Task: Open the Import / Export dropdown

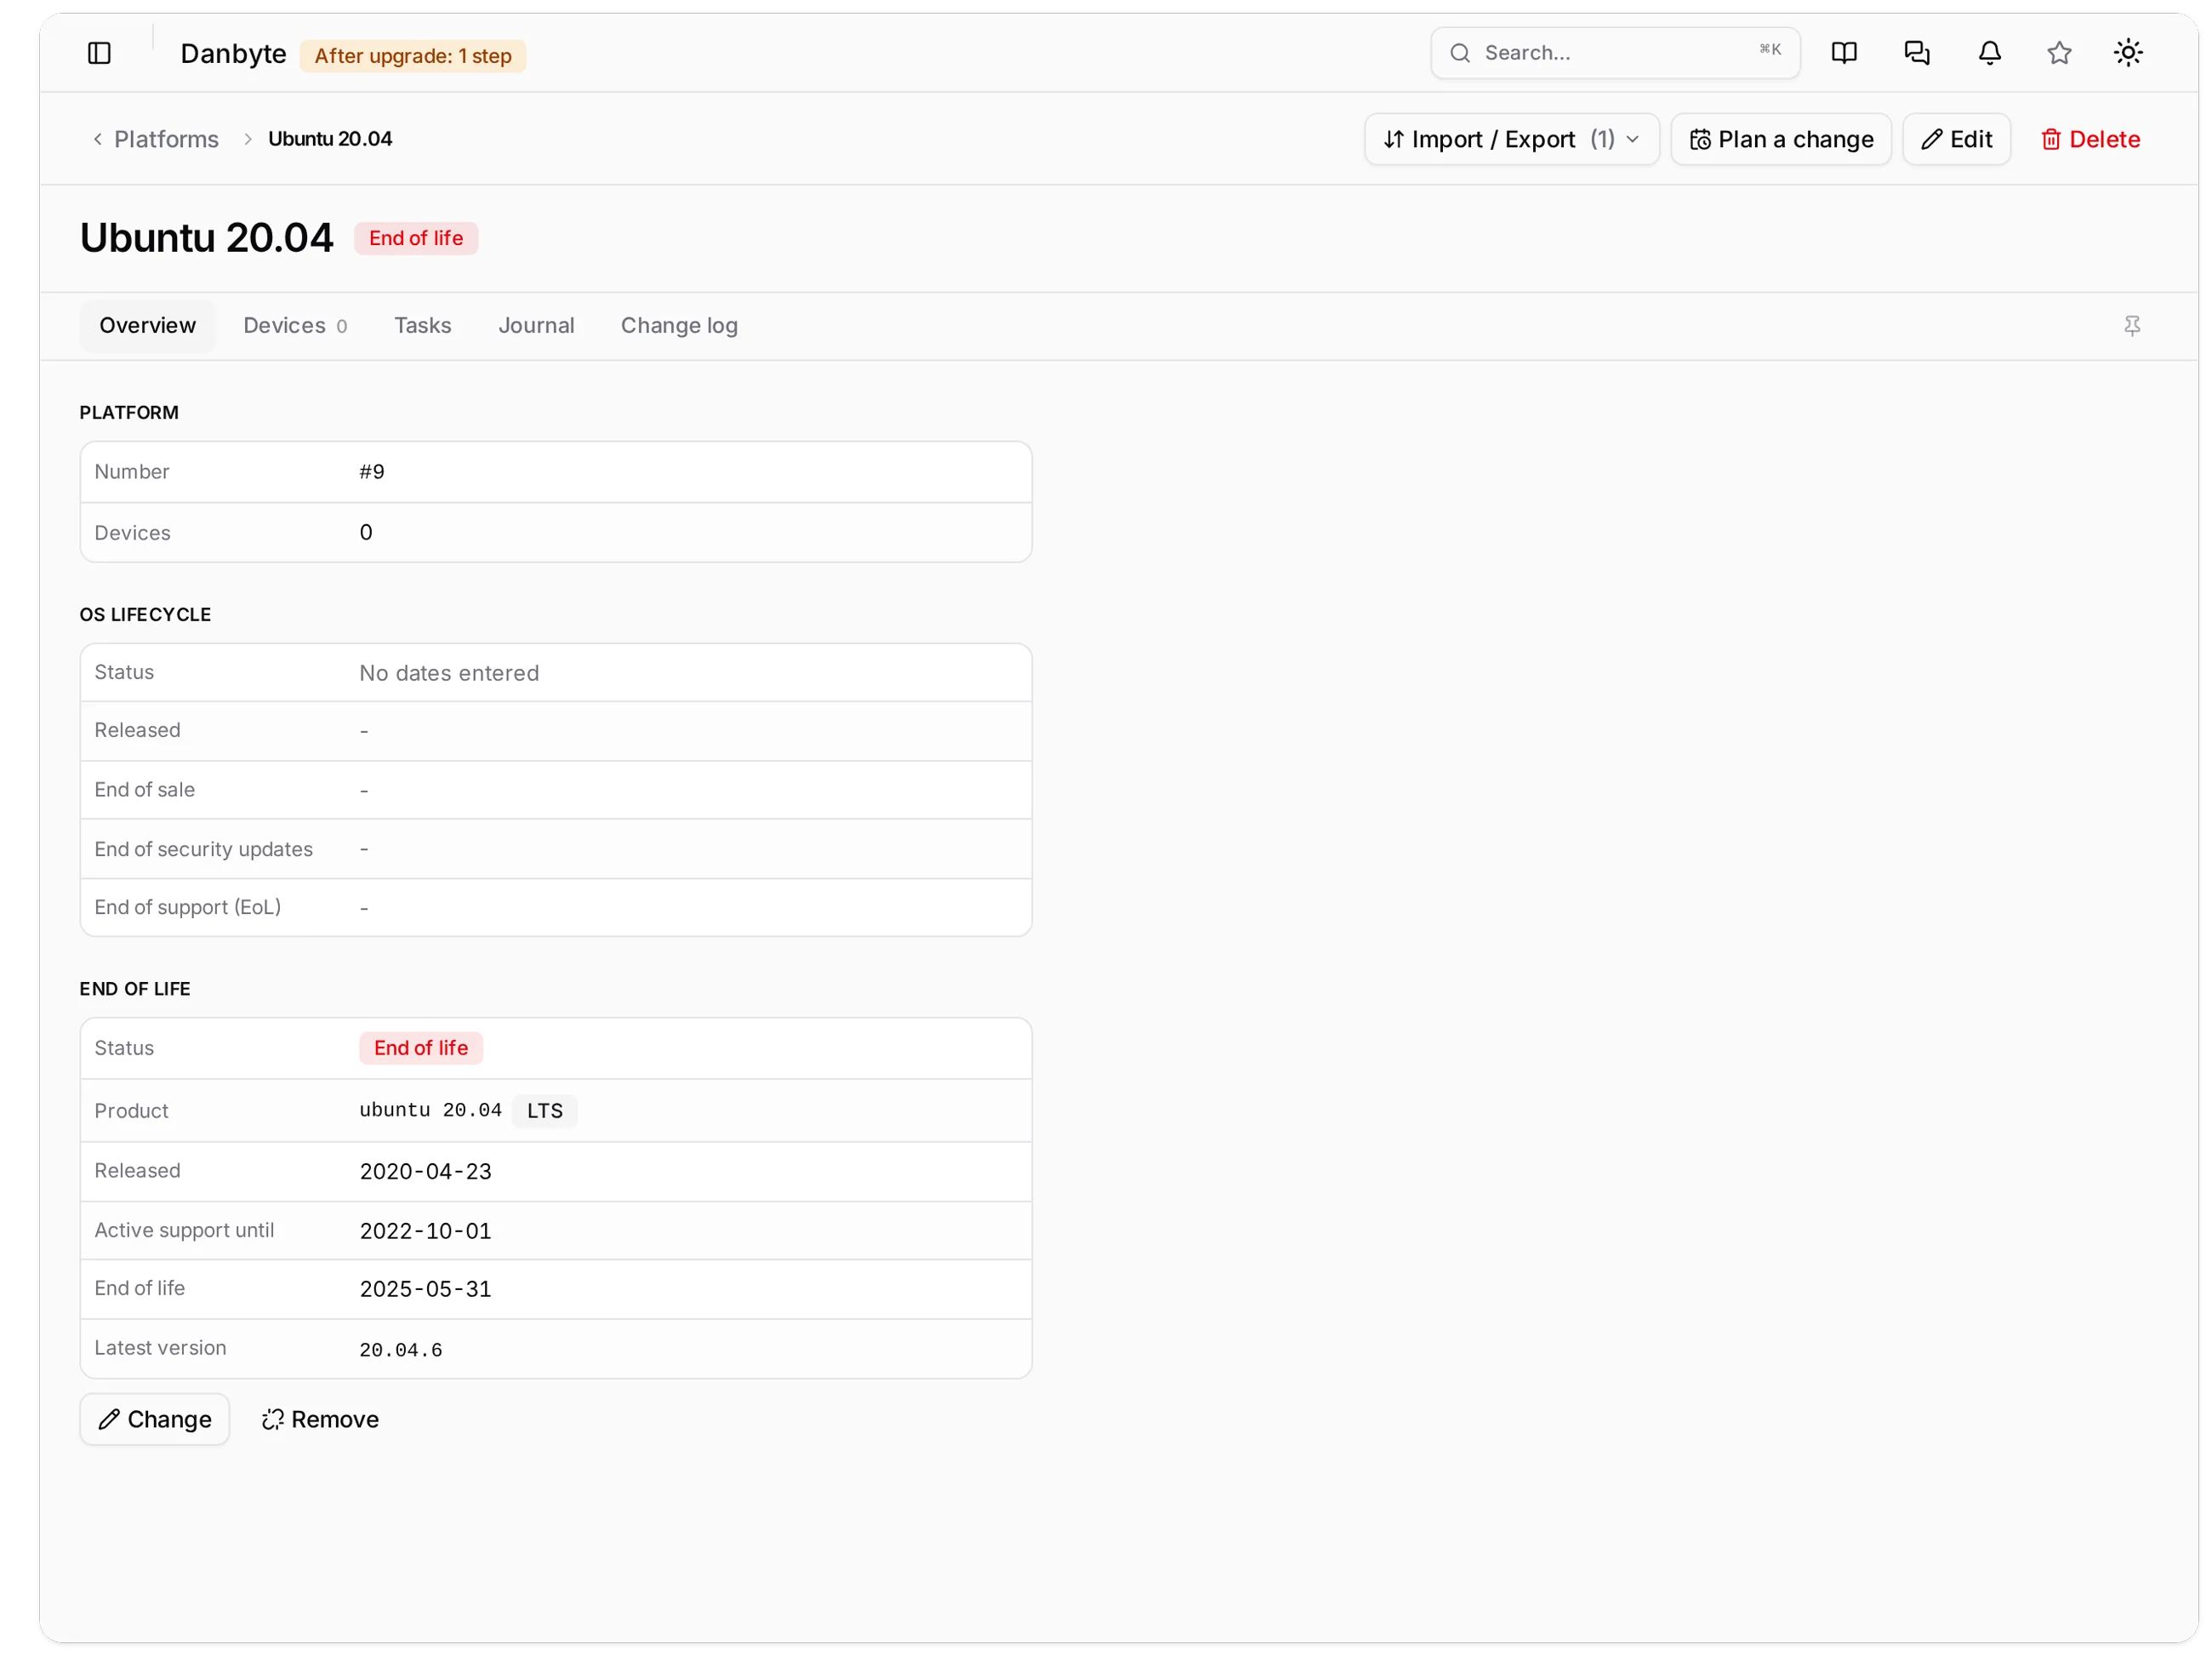Action: coord(1511,139)
